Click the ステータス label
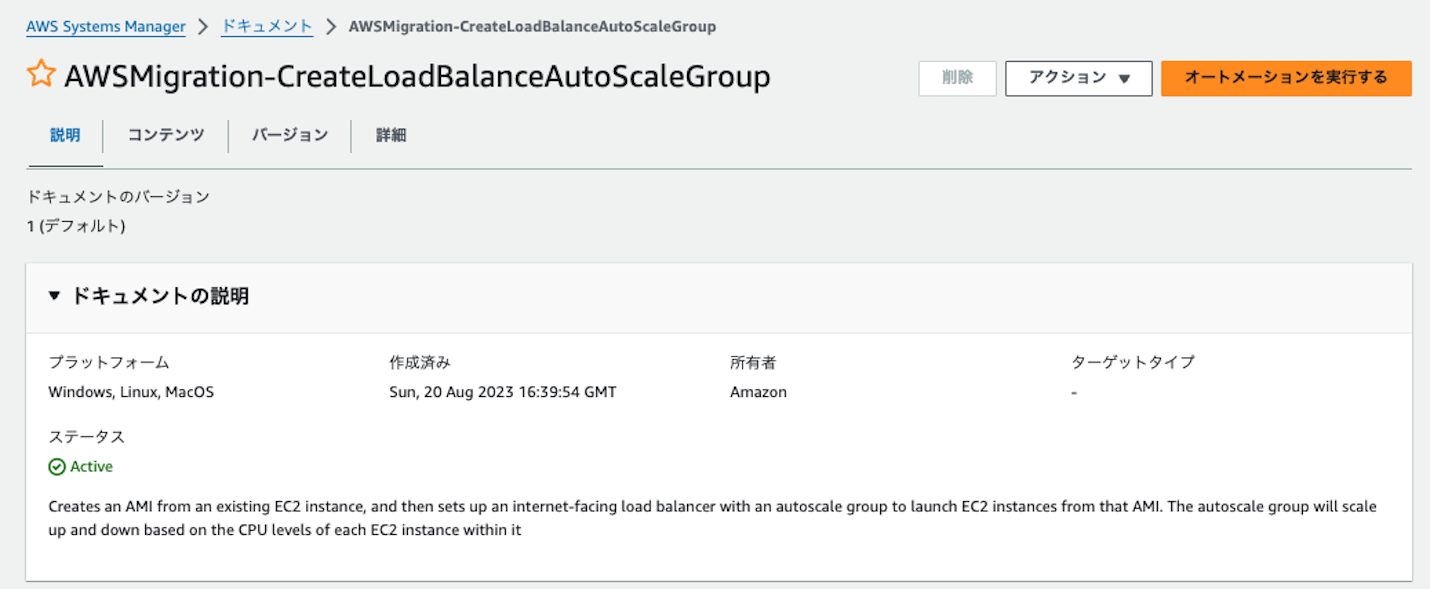The height and width of the screenshot is (589, 1430). 87,437
